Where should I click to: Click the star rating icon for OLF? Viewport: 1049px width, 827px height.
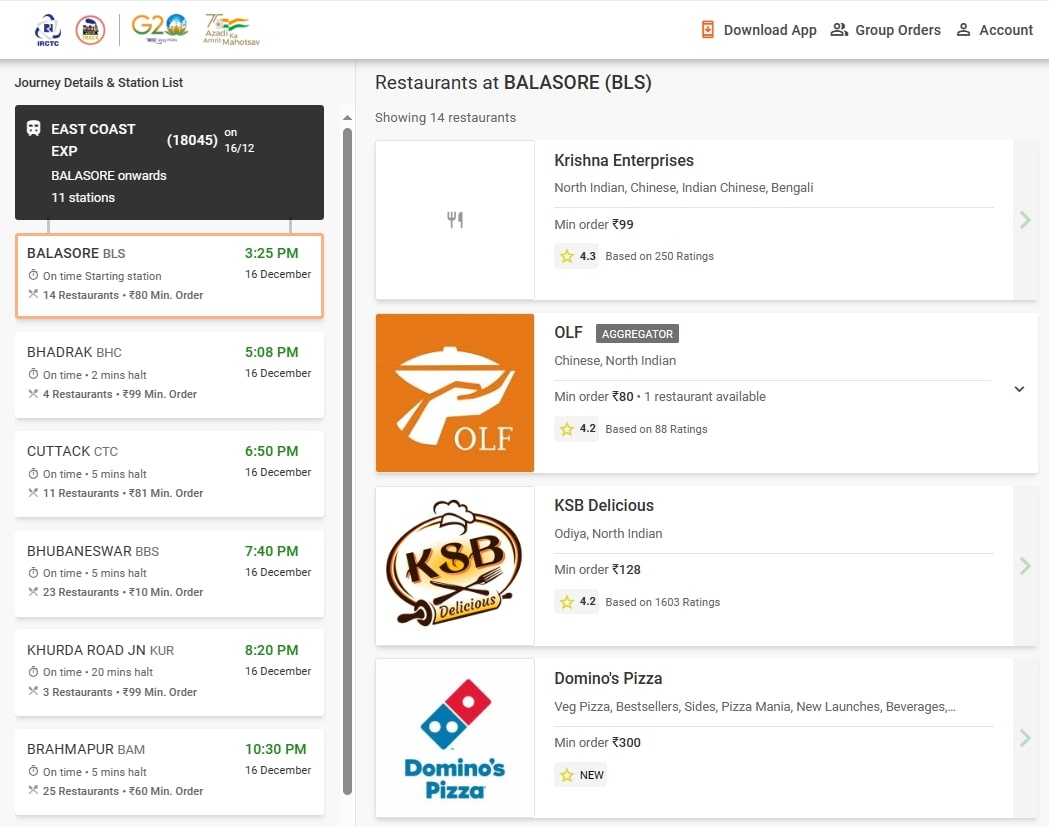tap(567, 428)
